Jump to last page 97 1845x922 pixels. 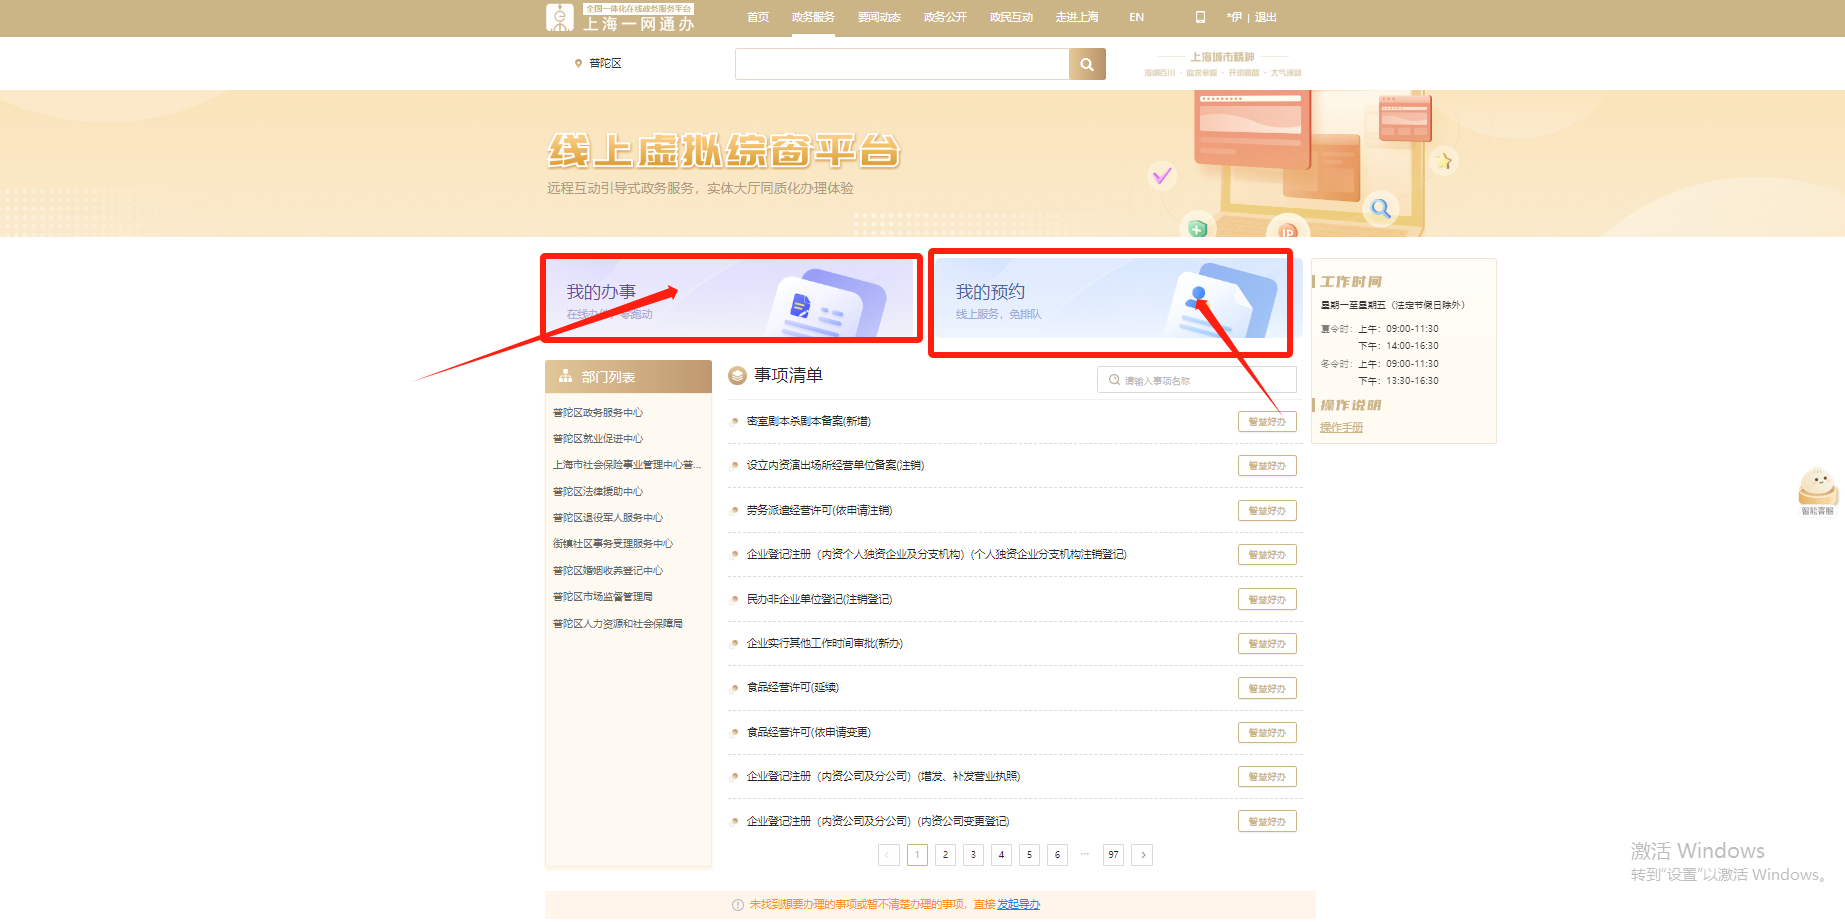(1113, 855)
